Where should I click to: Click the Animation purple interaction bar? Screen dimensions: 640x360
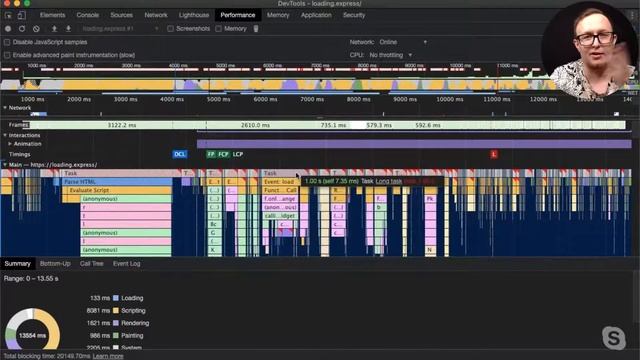pyautogui.click(x=414, y=144)
